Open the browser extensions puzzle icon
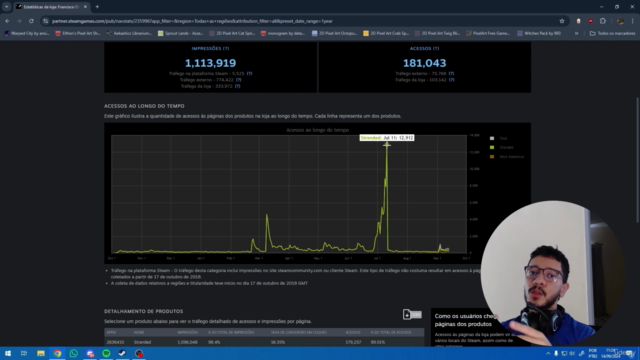This screenshot has height=360, width=640. [603, 21]
